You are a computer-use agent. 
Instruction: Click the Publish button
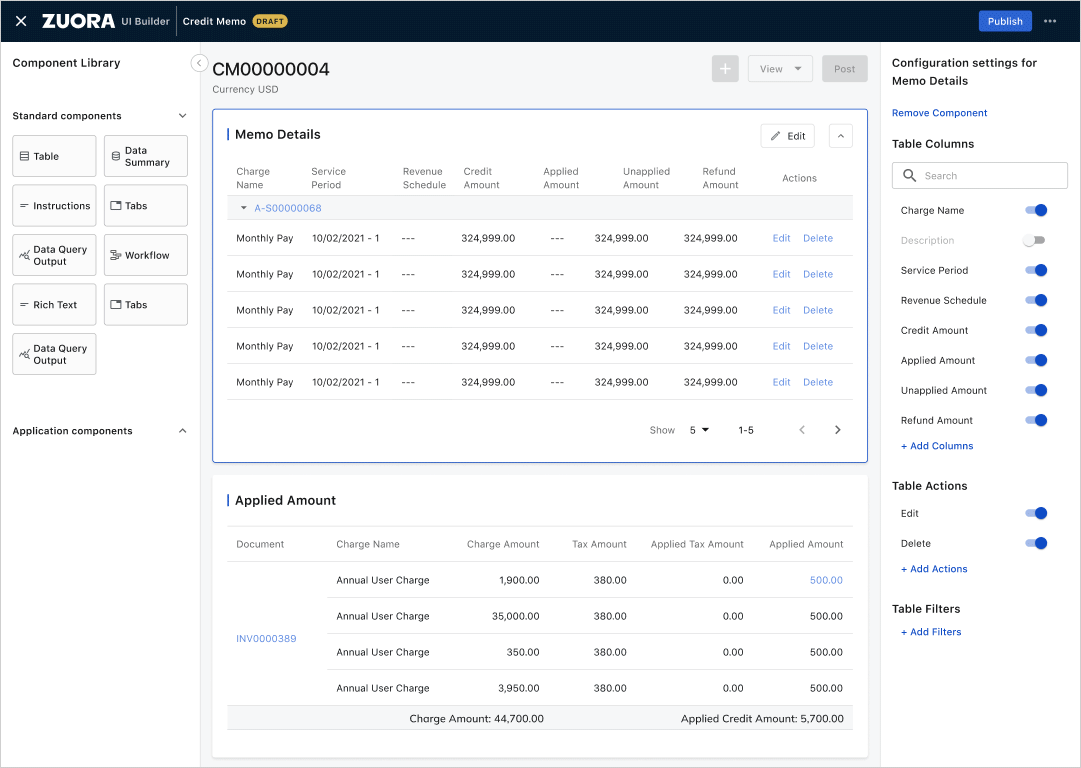click(x=1005, y=21)
